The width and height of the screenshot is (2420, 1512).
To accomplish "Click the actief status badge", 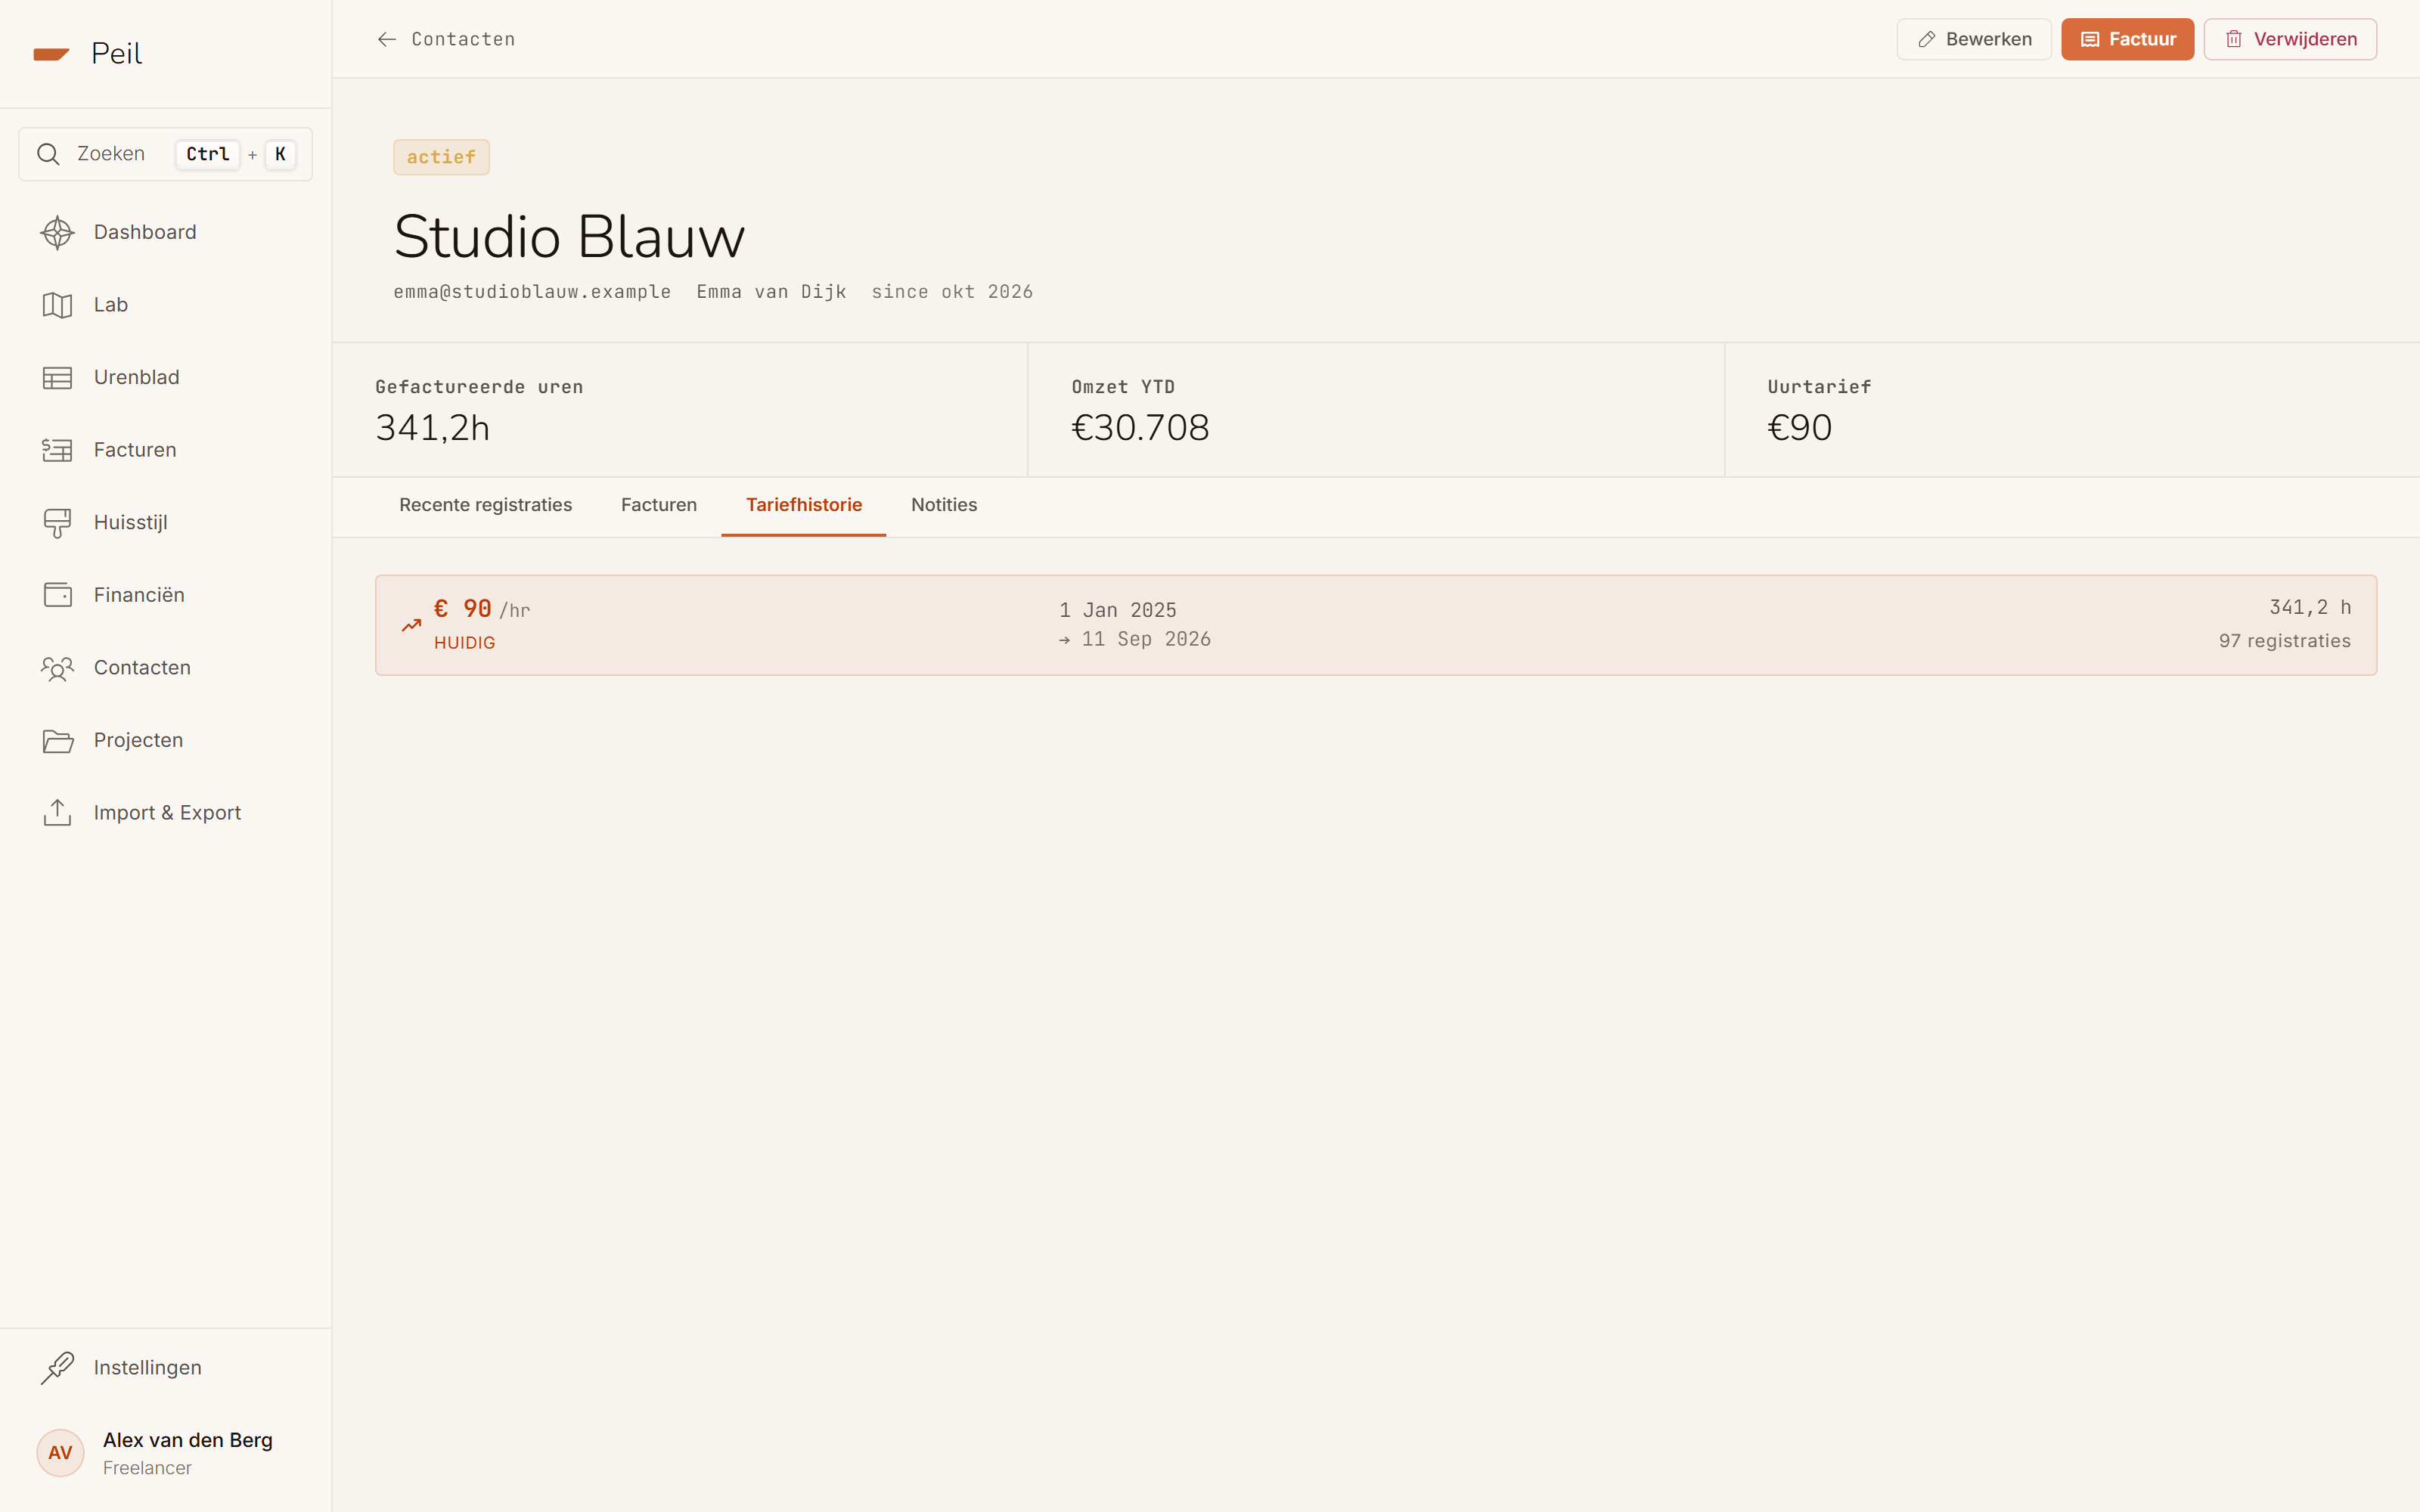I will pyautogui.click(x=441, y=157).
